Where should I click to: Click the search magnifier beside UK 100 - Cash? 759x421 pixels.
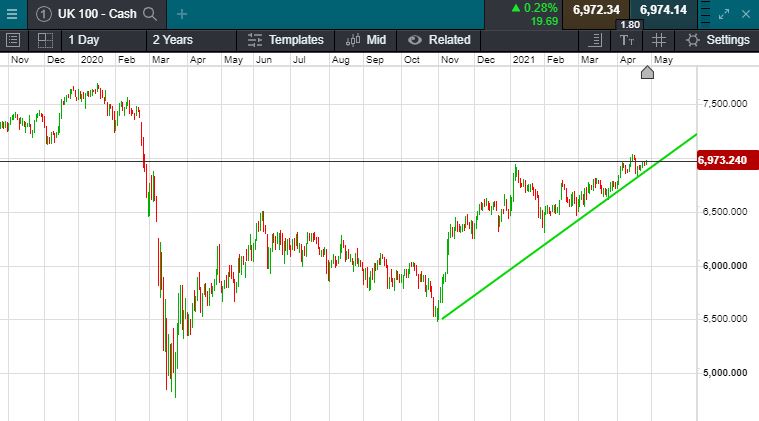point(150,14)
